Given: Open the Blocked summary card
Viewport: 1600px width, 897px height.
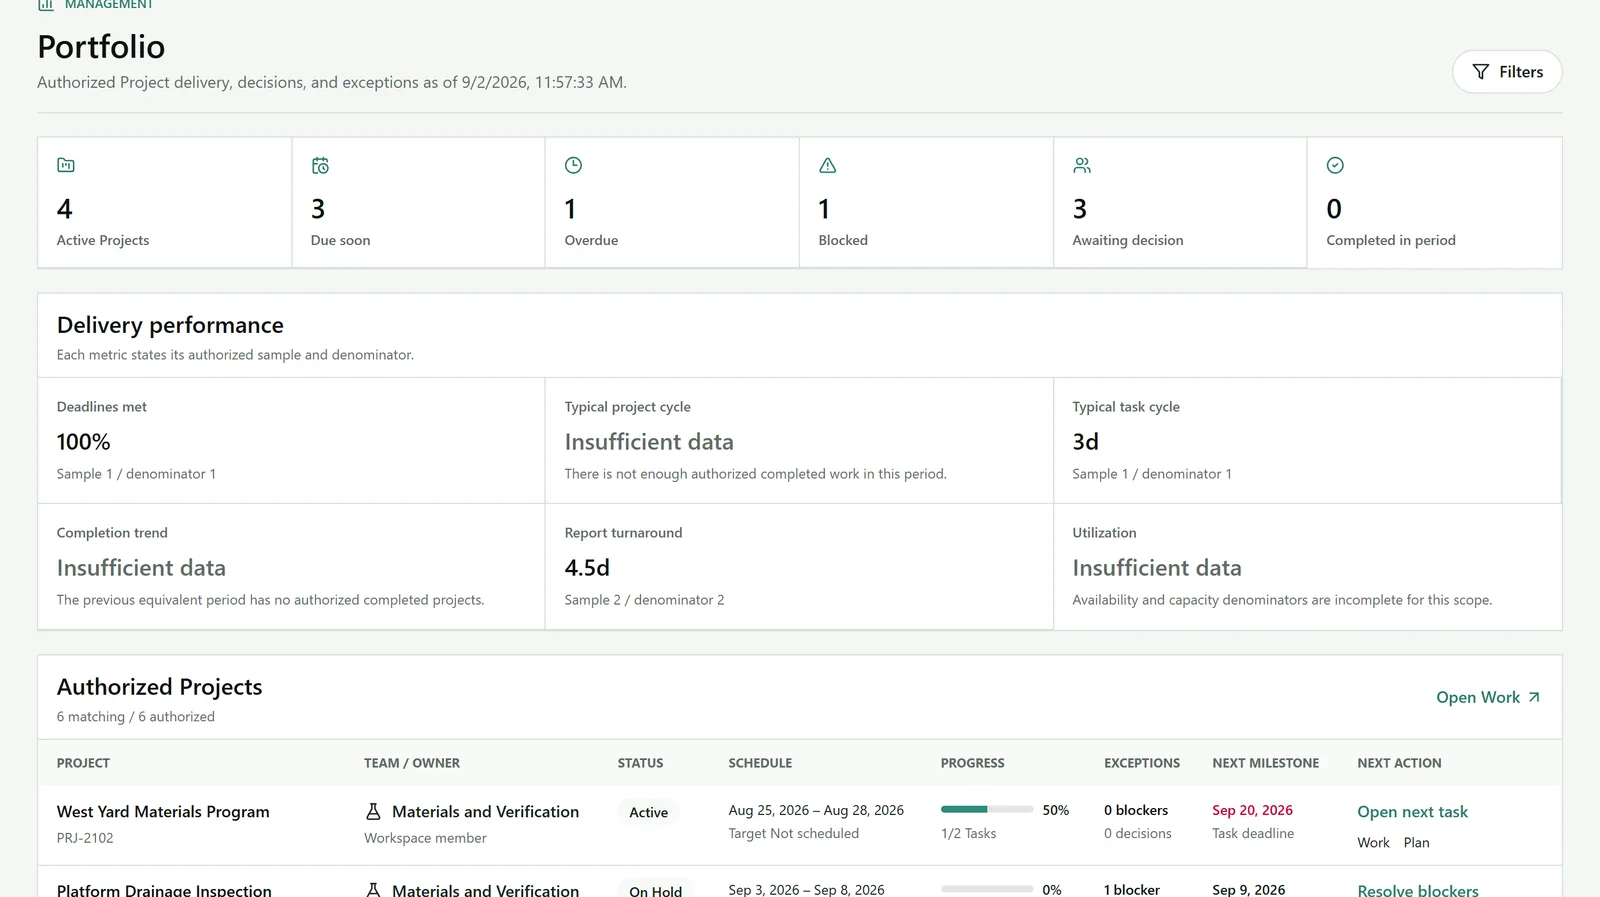Looking at the screenshot, I should point(926,202).
